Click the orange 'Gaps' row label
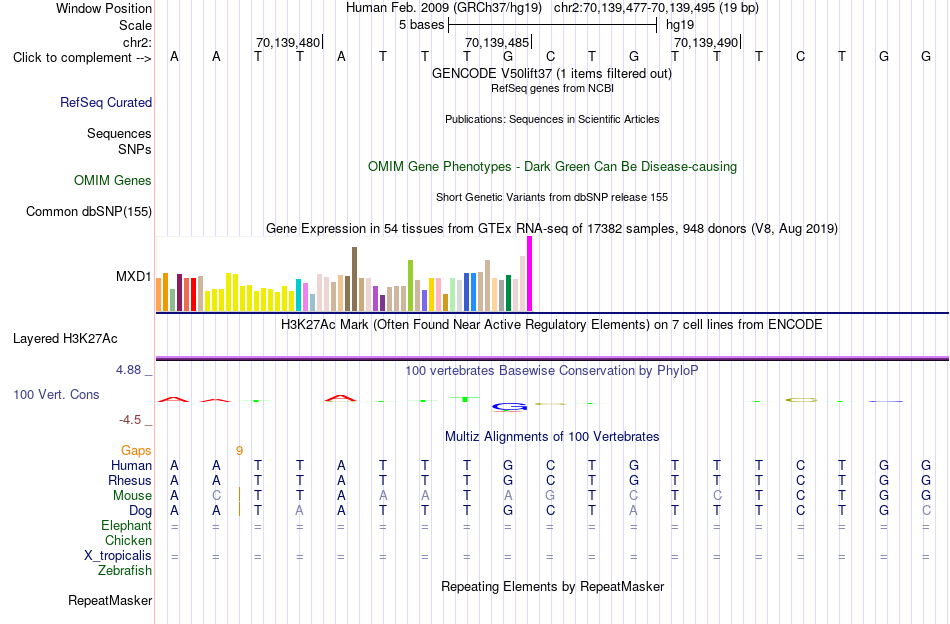This screenshot has width=950, height=624. pyautogui.click(x=136, y=450)
